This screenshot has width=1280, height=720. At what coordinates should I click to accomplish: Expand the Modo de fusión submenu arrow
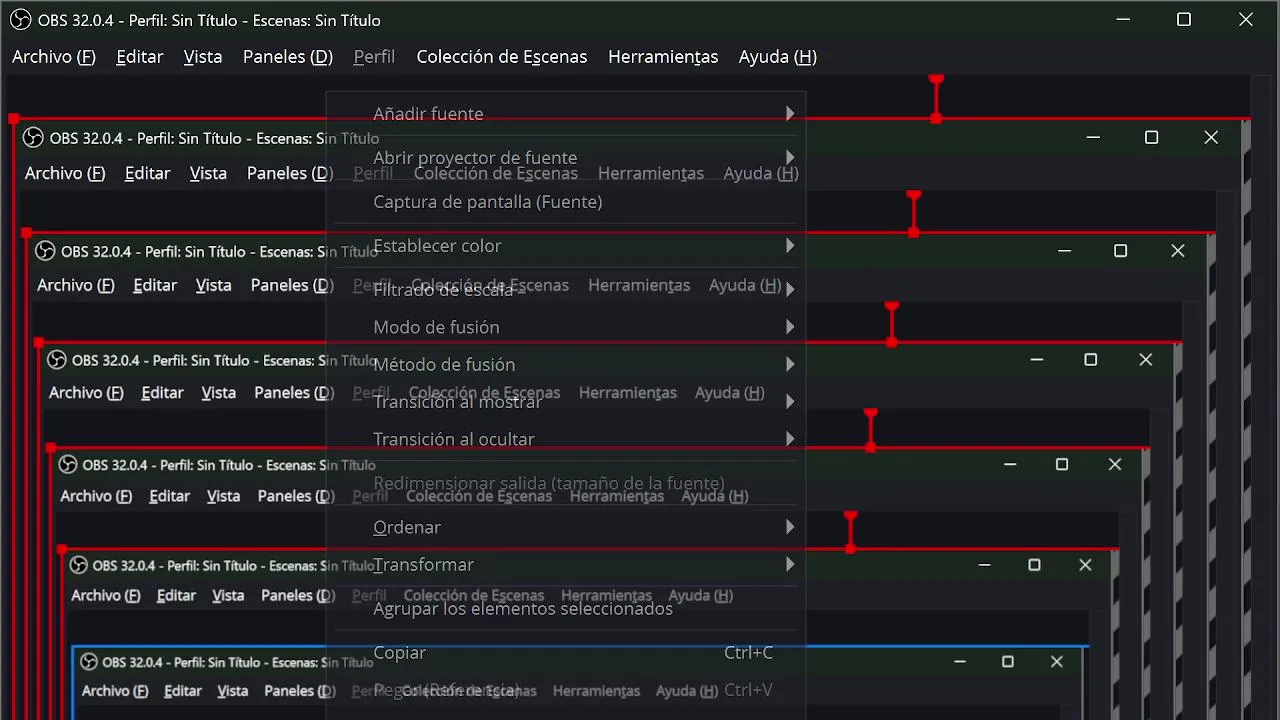[x=790, y=327]
